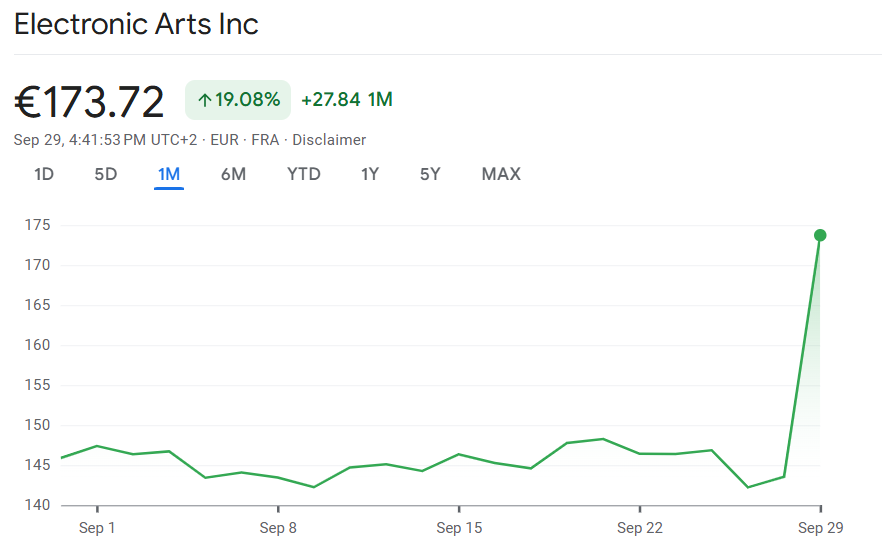Click the green 19.08% change badge
This screenshot has width=882, height=552.
pyautogui.click(x=238, y=100)
